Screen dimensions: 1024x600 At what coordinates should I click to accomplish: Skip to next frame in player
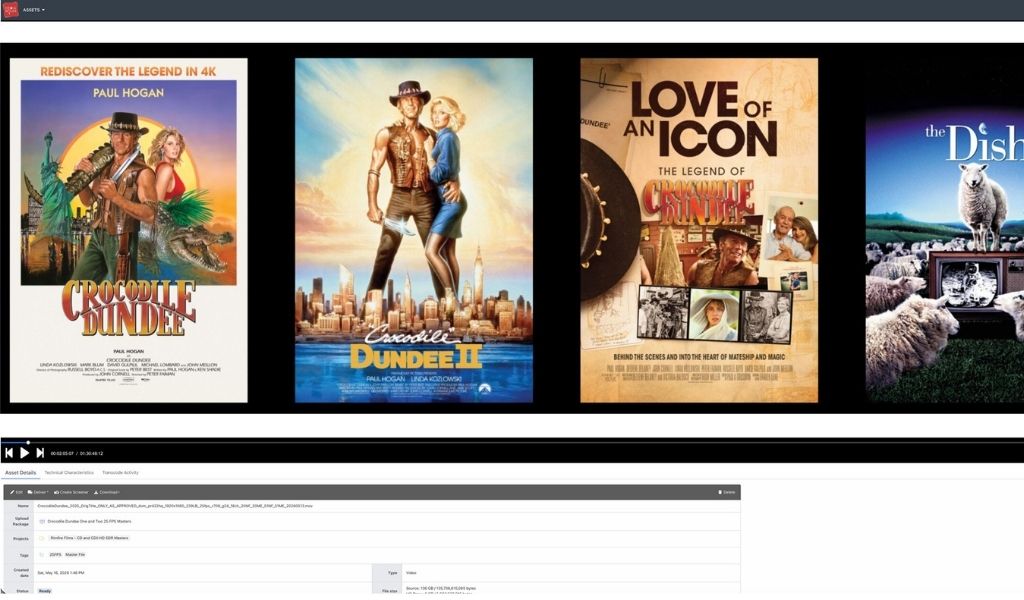coord(40,452)
